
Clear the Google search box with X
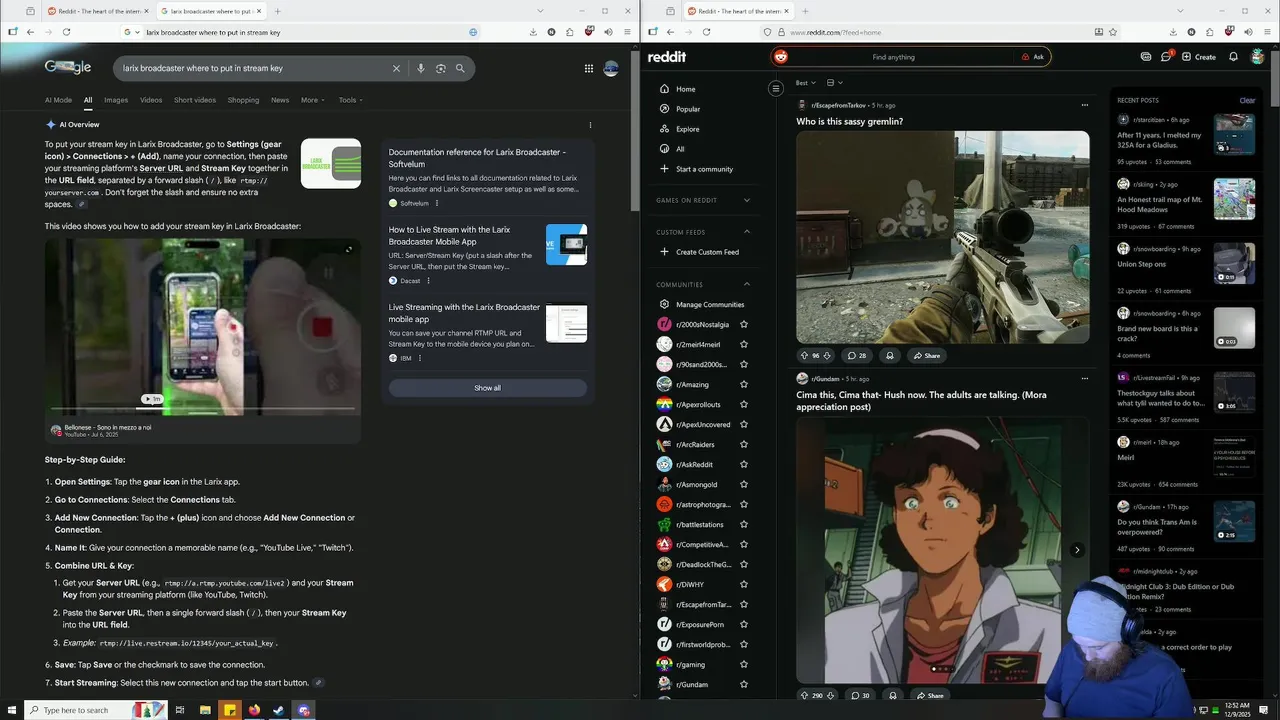396,69
